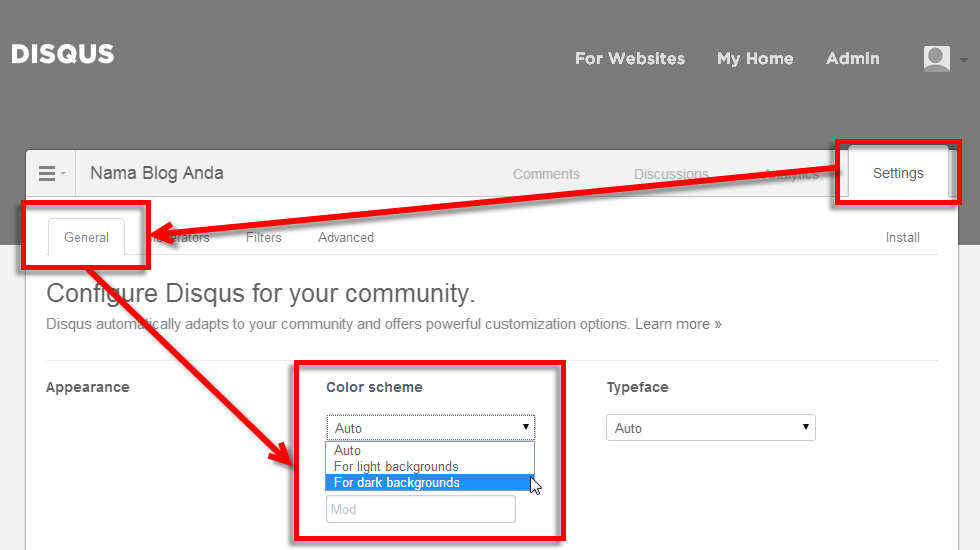Select the General settings tab
This screenshot has width=980, height=550.
click(x=86, y=238)
